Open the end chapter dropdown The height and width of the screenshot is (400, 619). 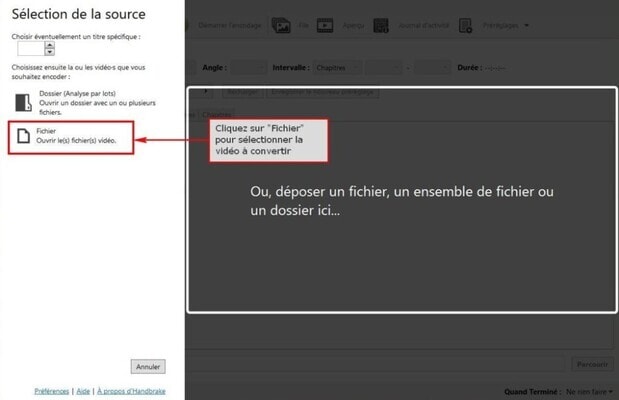[433, 68]
